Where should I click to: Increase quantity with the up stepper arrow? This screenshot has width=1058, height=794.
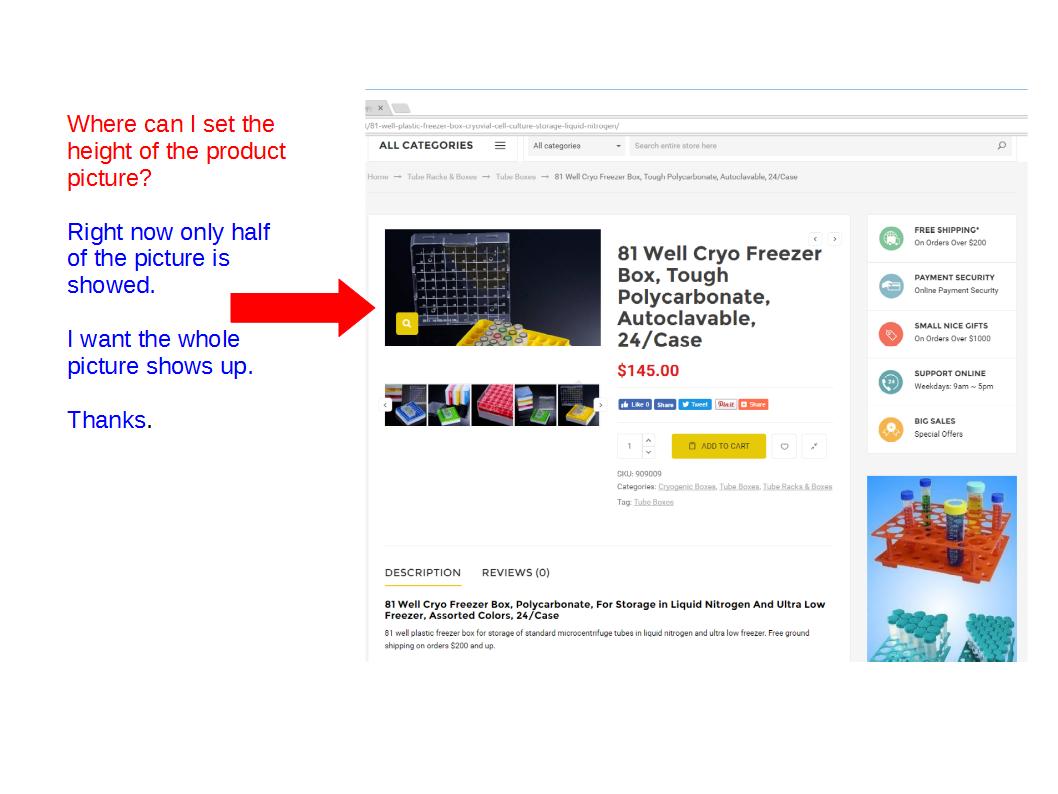[x=648, y=440]
